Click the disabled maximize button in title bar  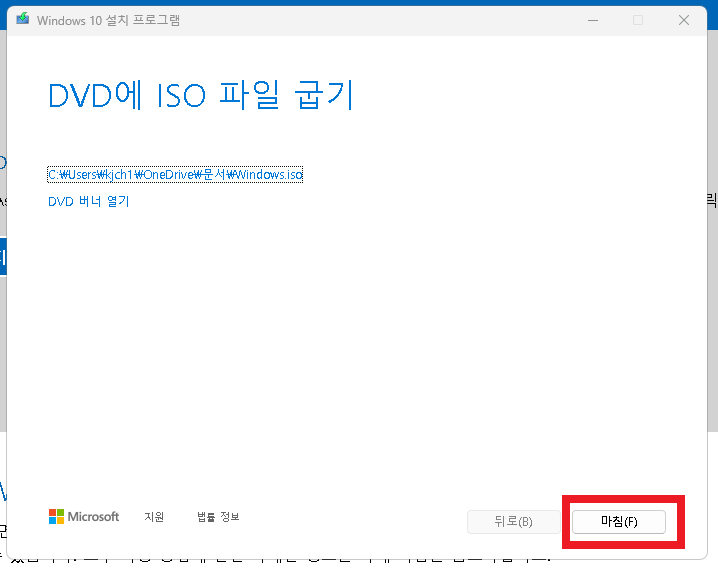[x=638, y=20]
